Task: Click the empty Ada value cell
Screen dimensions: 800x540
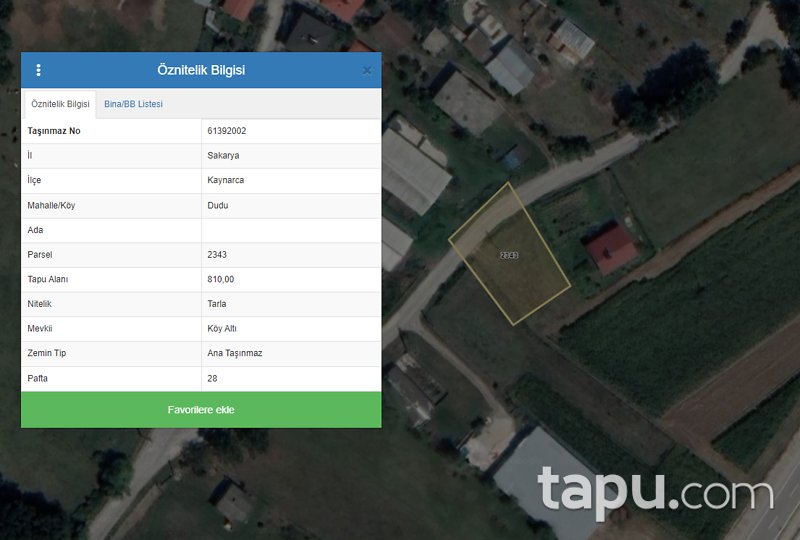Action: (x=290, y=230)
